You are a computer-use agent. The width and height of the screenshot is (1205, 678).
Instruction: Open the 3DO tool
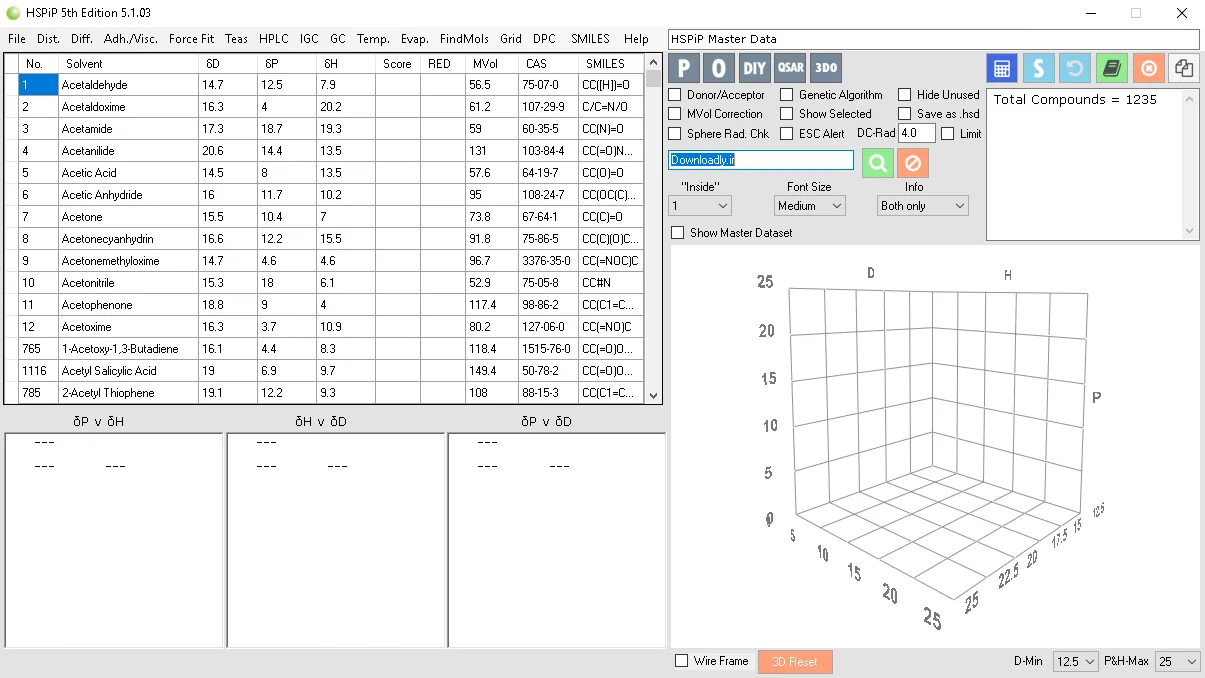coord(826,68)
